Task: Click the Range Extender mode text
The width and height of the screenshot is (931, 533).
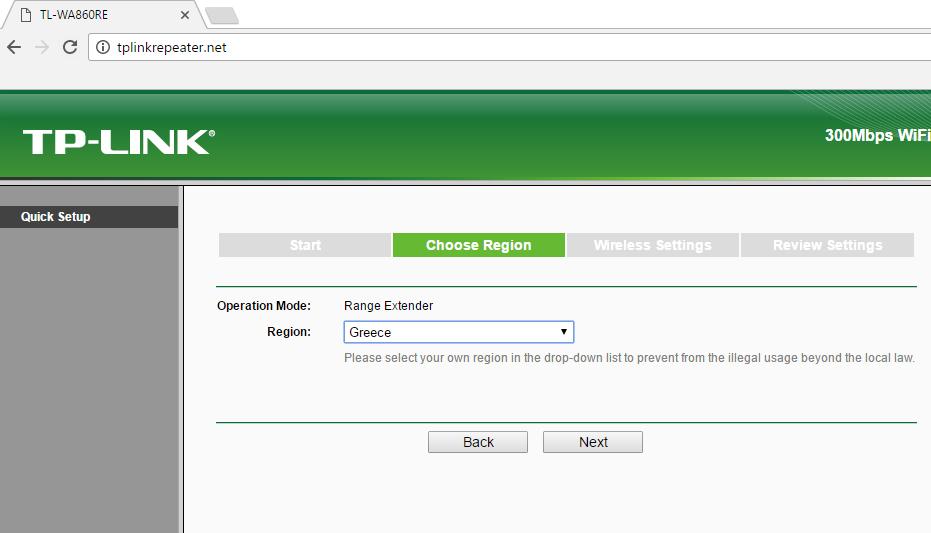Action: coord(388,306)
